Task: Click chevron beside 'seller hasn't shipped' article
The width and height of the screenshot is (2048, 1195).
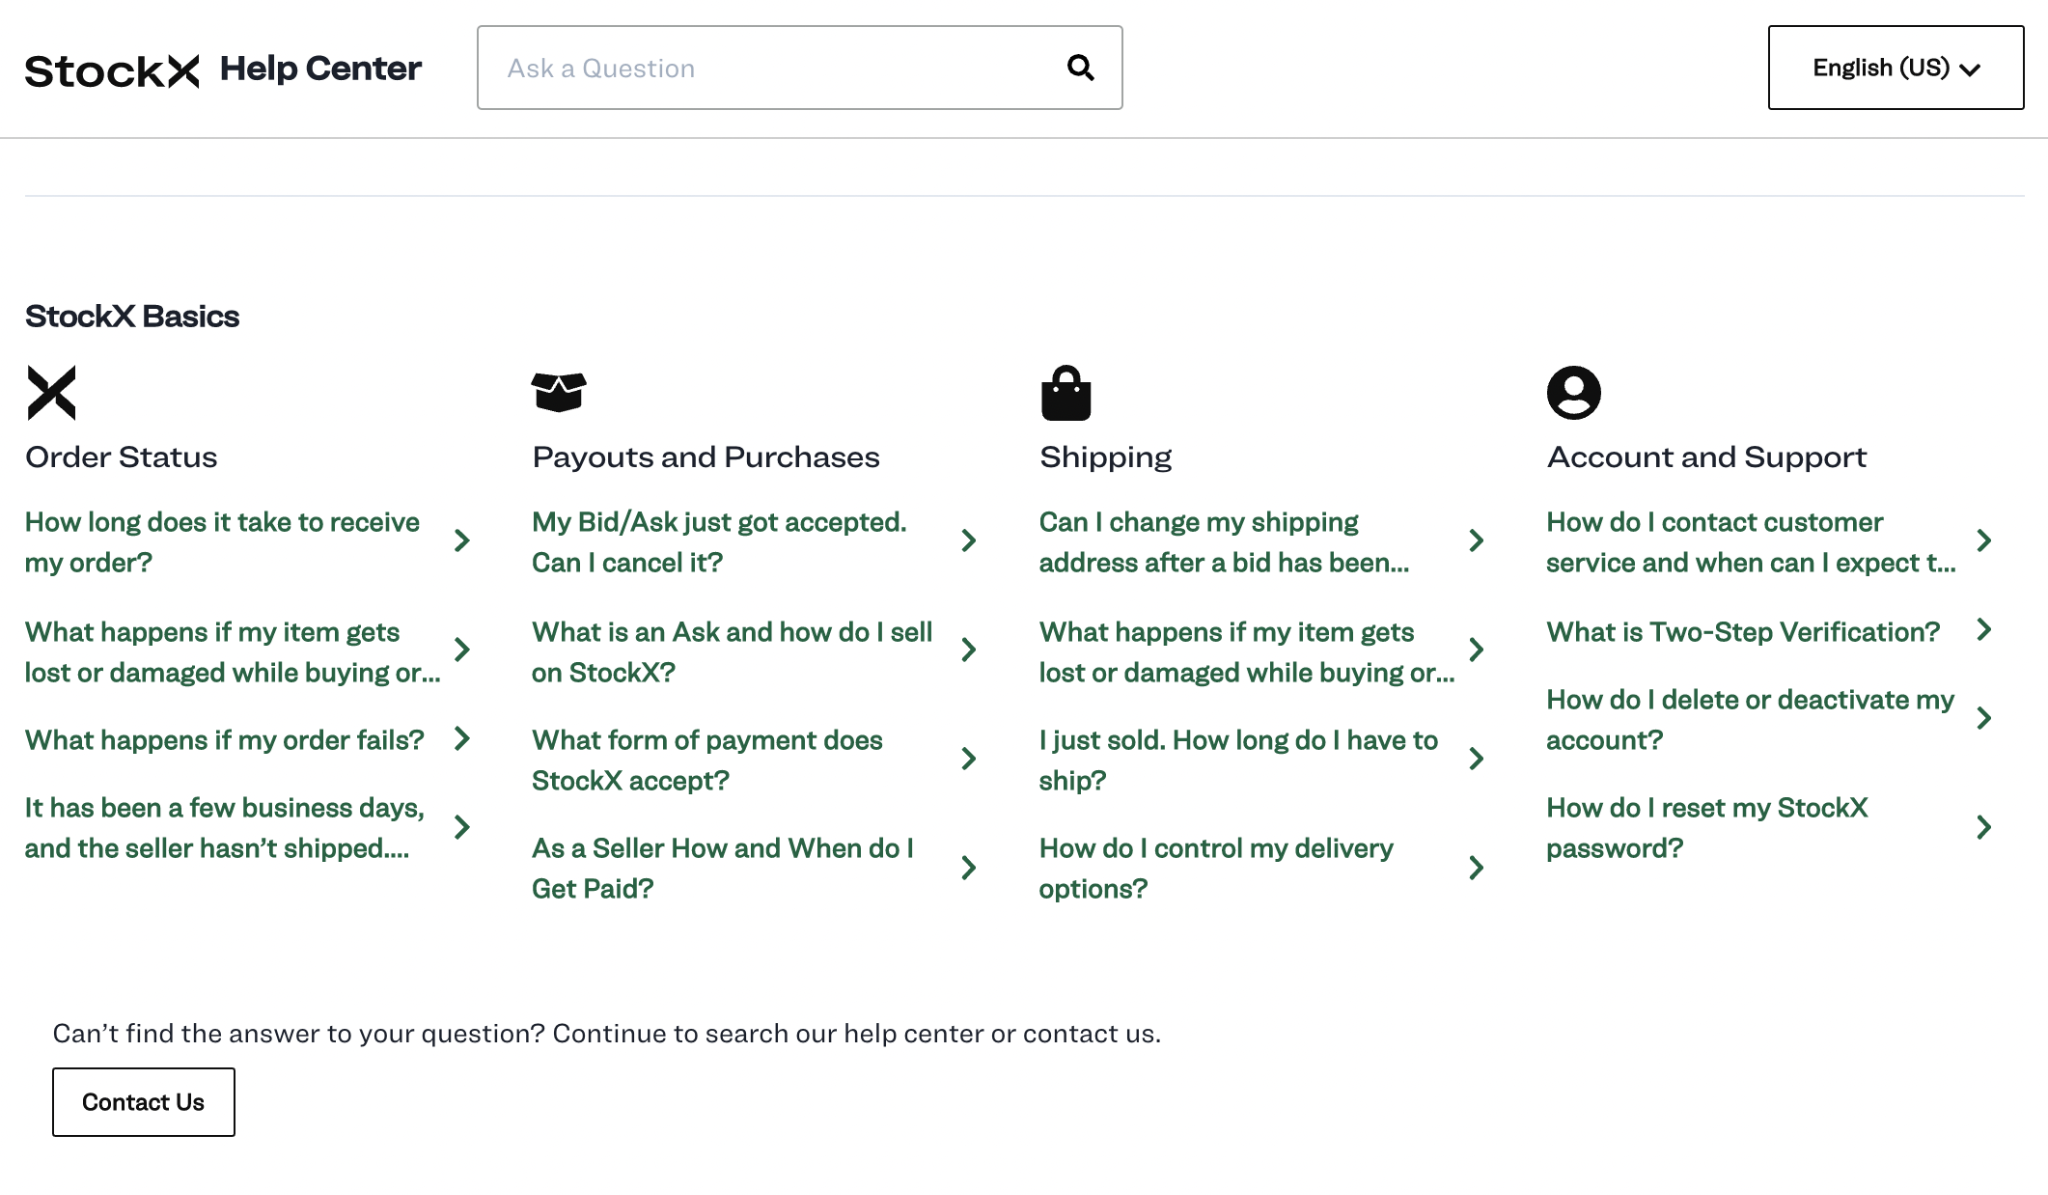Action: tap(462, 827)
